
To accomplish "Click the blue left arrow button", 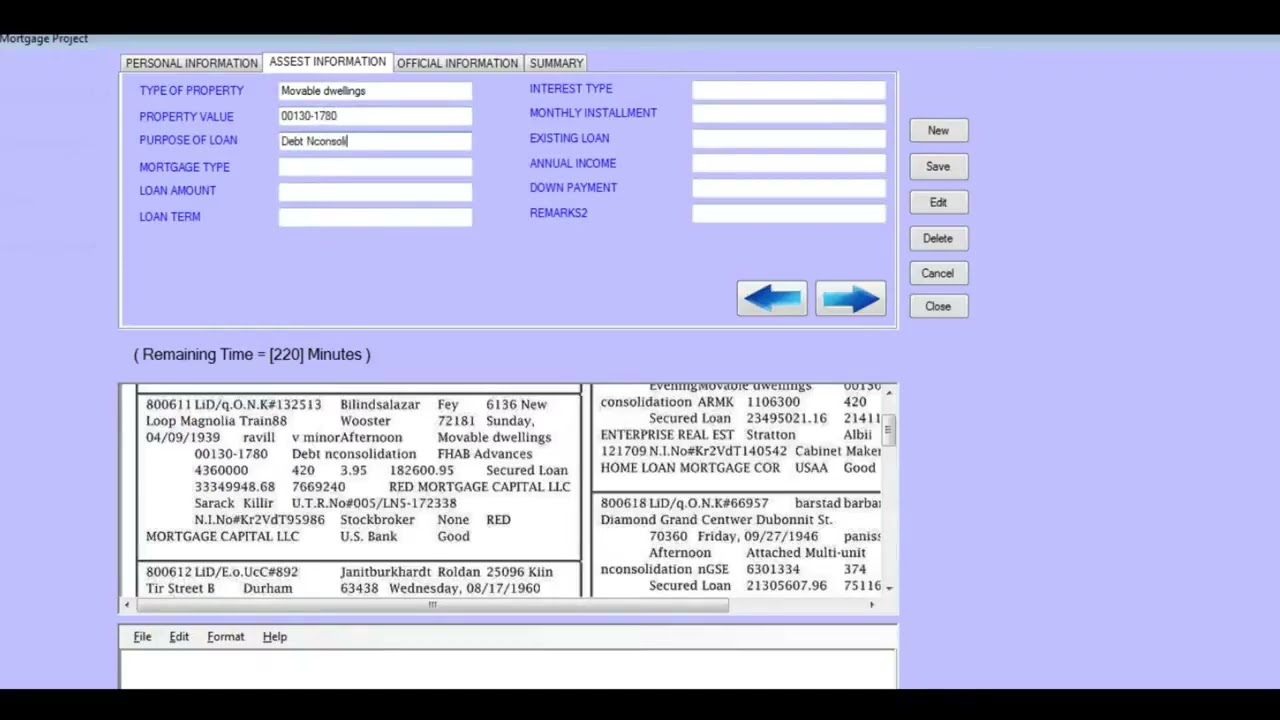I will (x=772, y=299).
